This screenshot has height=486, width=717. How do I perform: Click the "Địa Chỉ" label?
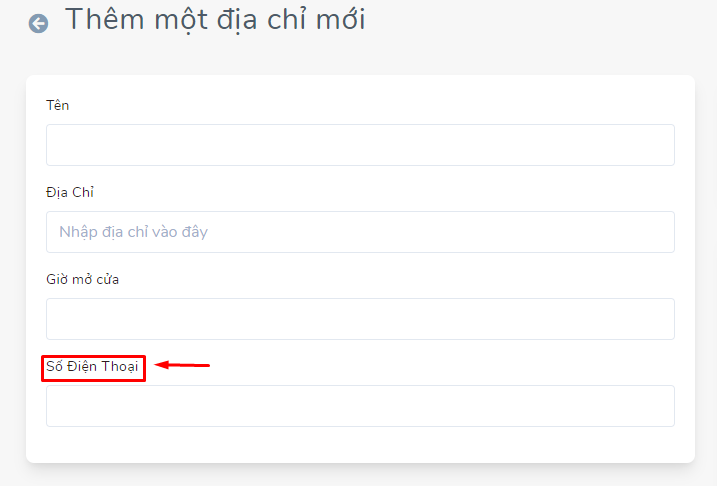coord(70,192)
